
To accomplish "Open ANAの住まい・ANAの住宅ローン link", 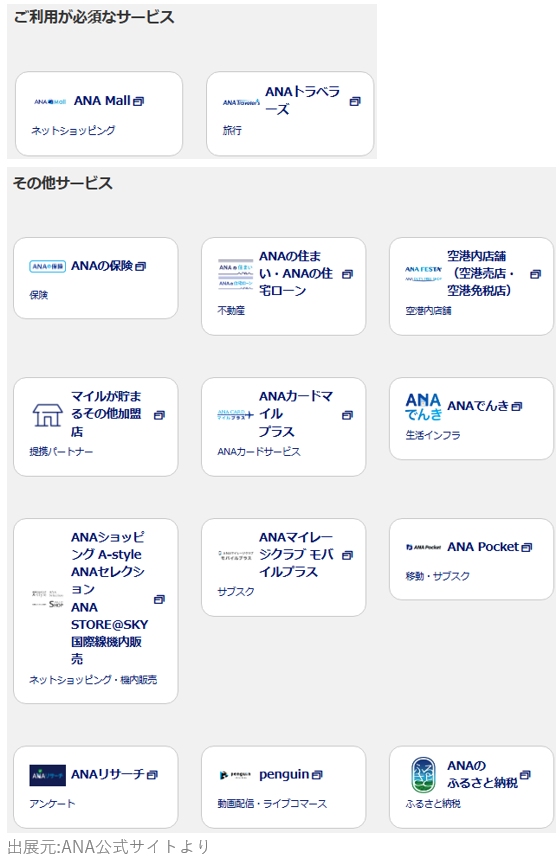I will [296, 273].
